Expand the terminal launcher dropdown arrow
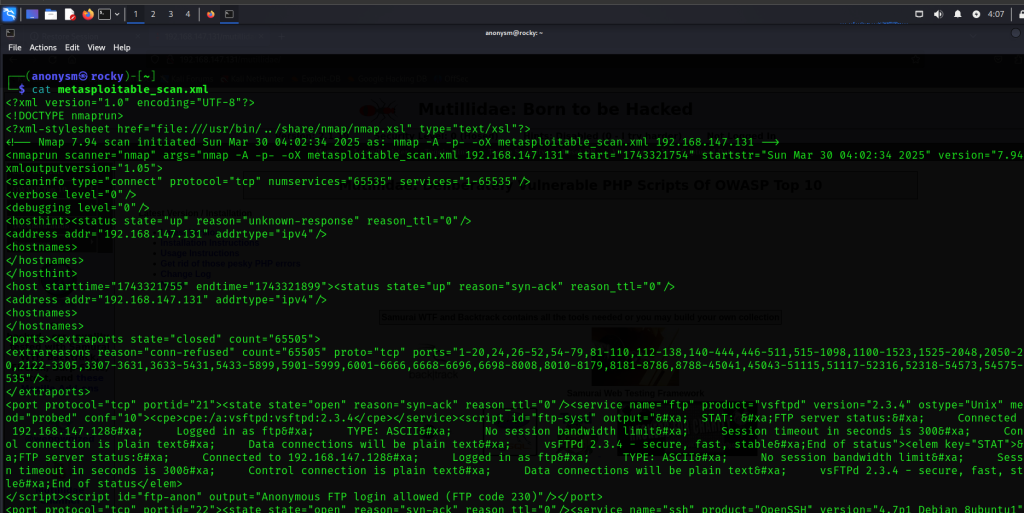Viewport: 1024px width, 513px height. tap(117, 14)
